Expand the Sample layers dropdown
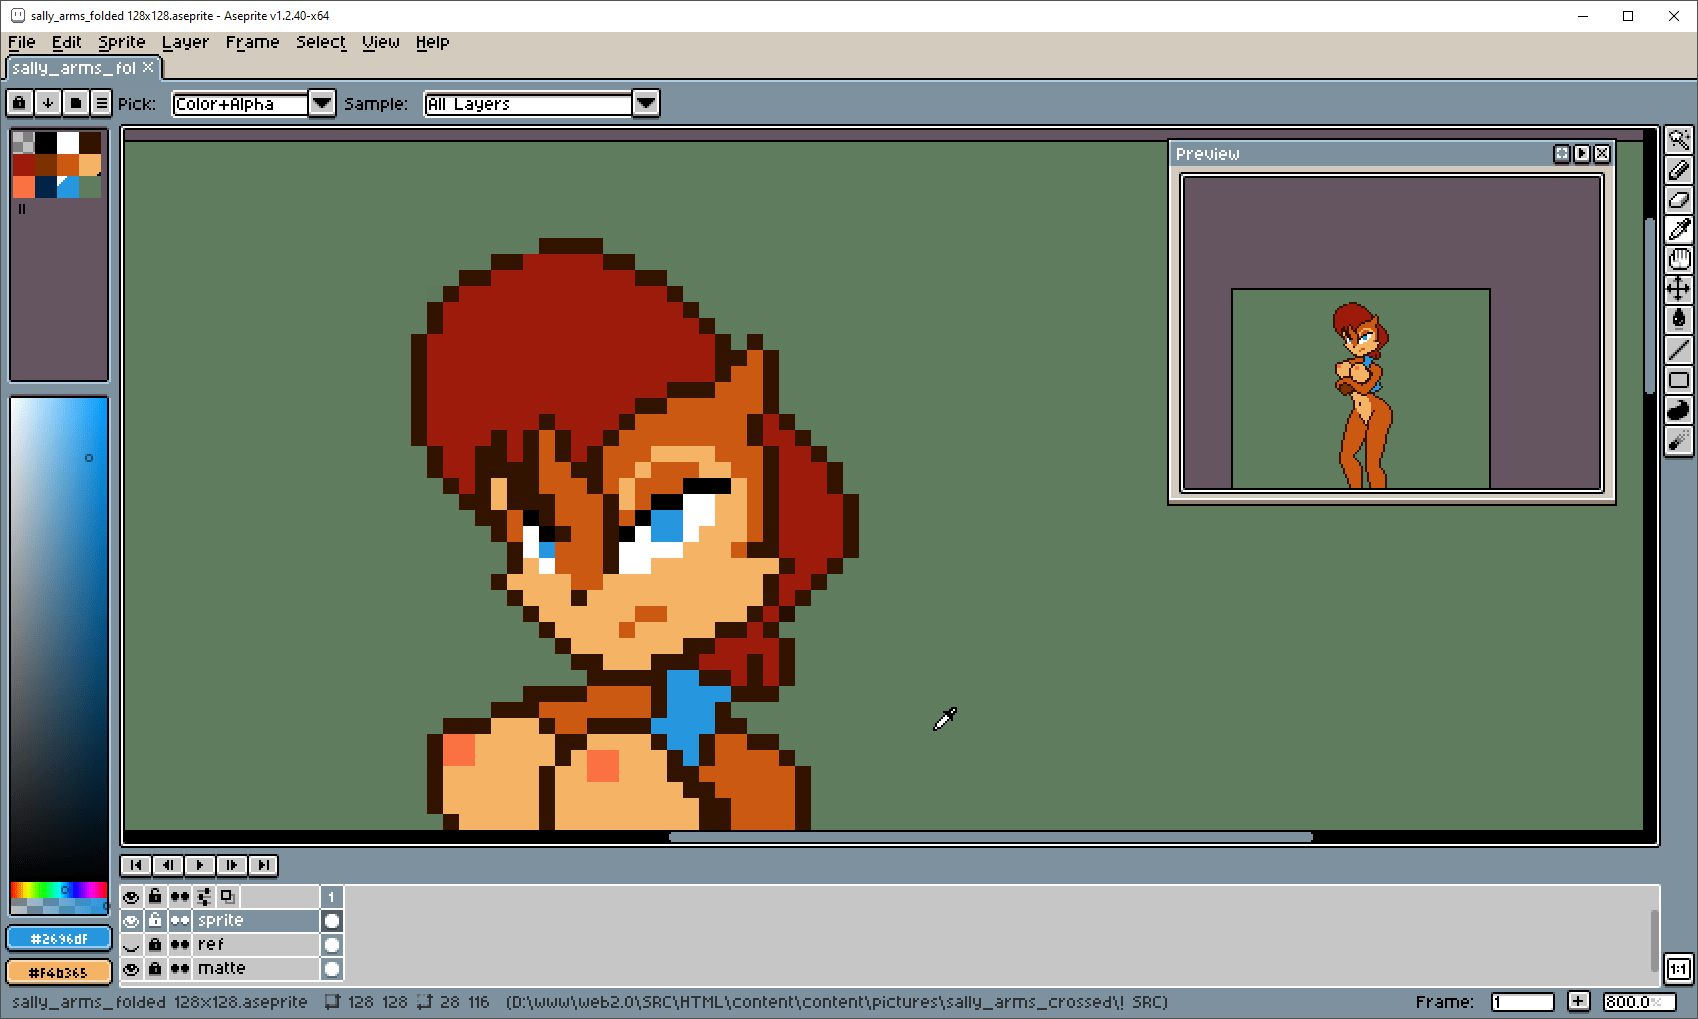 pyautogui.click(x=646, y=104)
